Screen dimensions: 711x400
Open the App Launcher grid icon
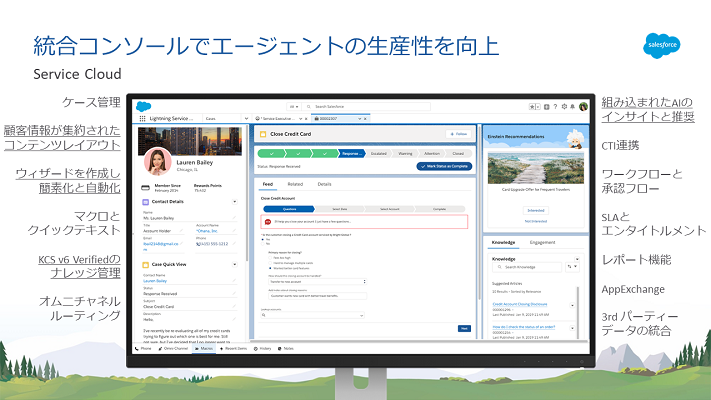[x=142, y=118]
